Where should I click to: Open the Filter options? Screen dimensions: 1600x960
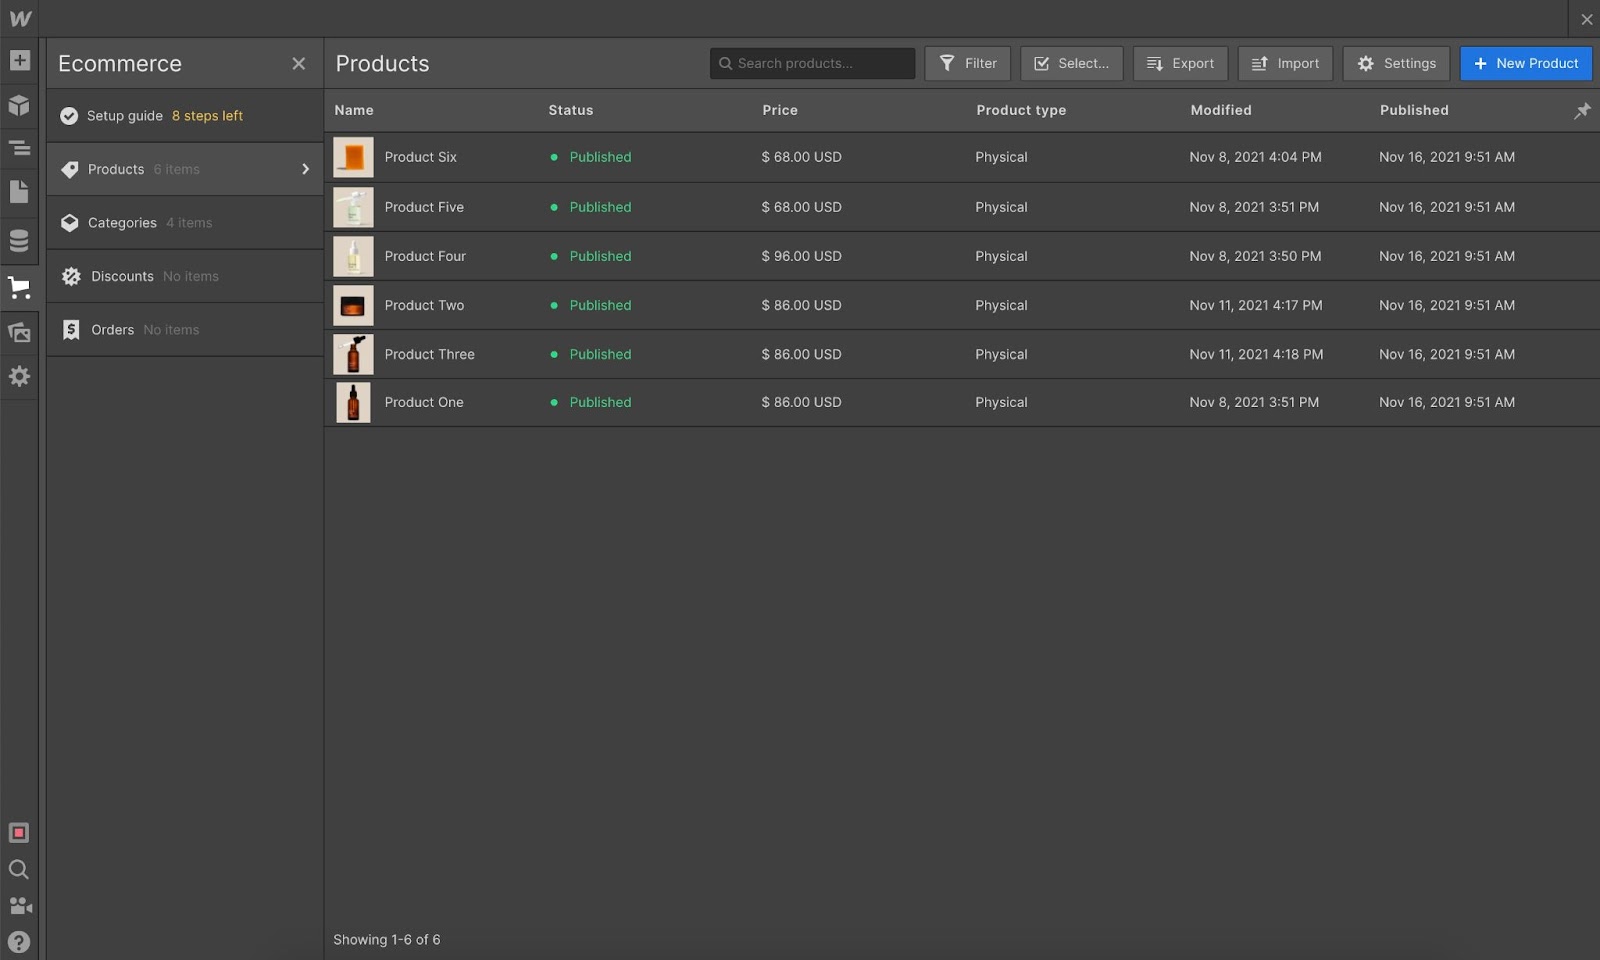point(967,63)
